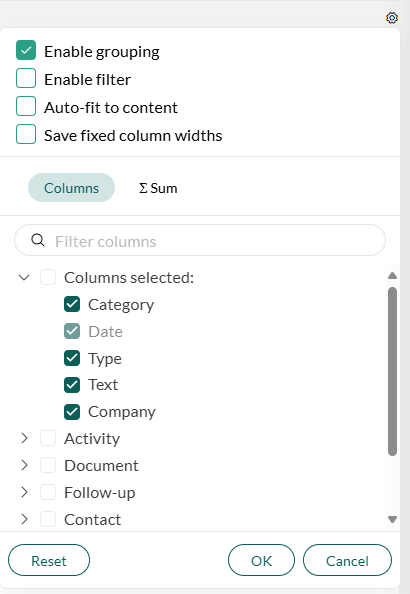Confirm with the OK button
The height and width of the screenshot is (594, 410).
tap(261, 561)
